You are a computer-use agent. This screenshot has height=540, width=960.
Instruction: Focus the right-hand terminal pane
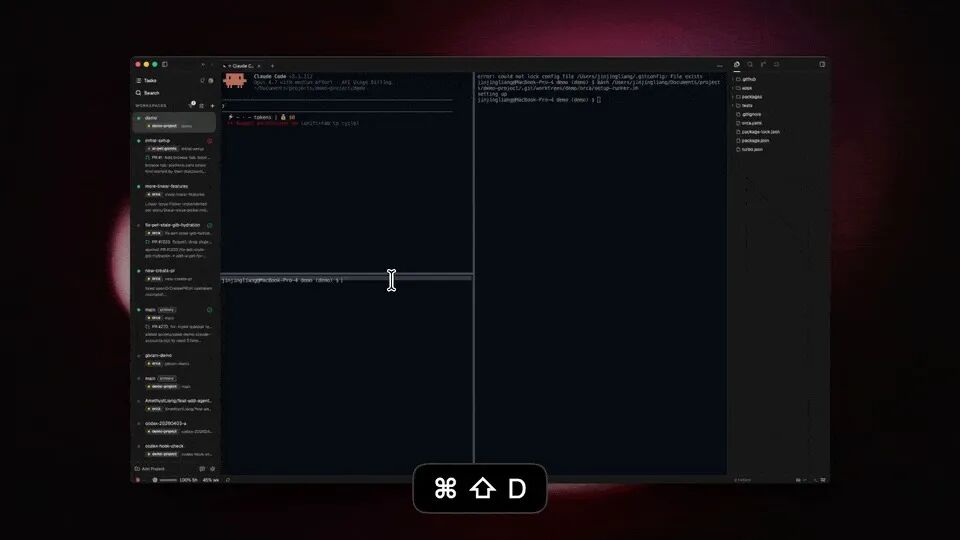tap(601, 273)
